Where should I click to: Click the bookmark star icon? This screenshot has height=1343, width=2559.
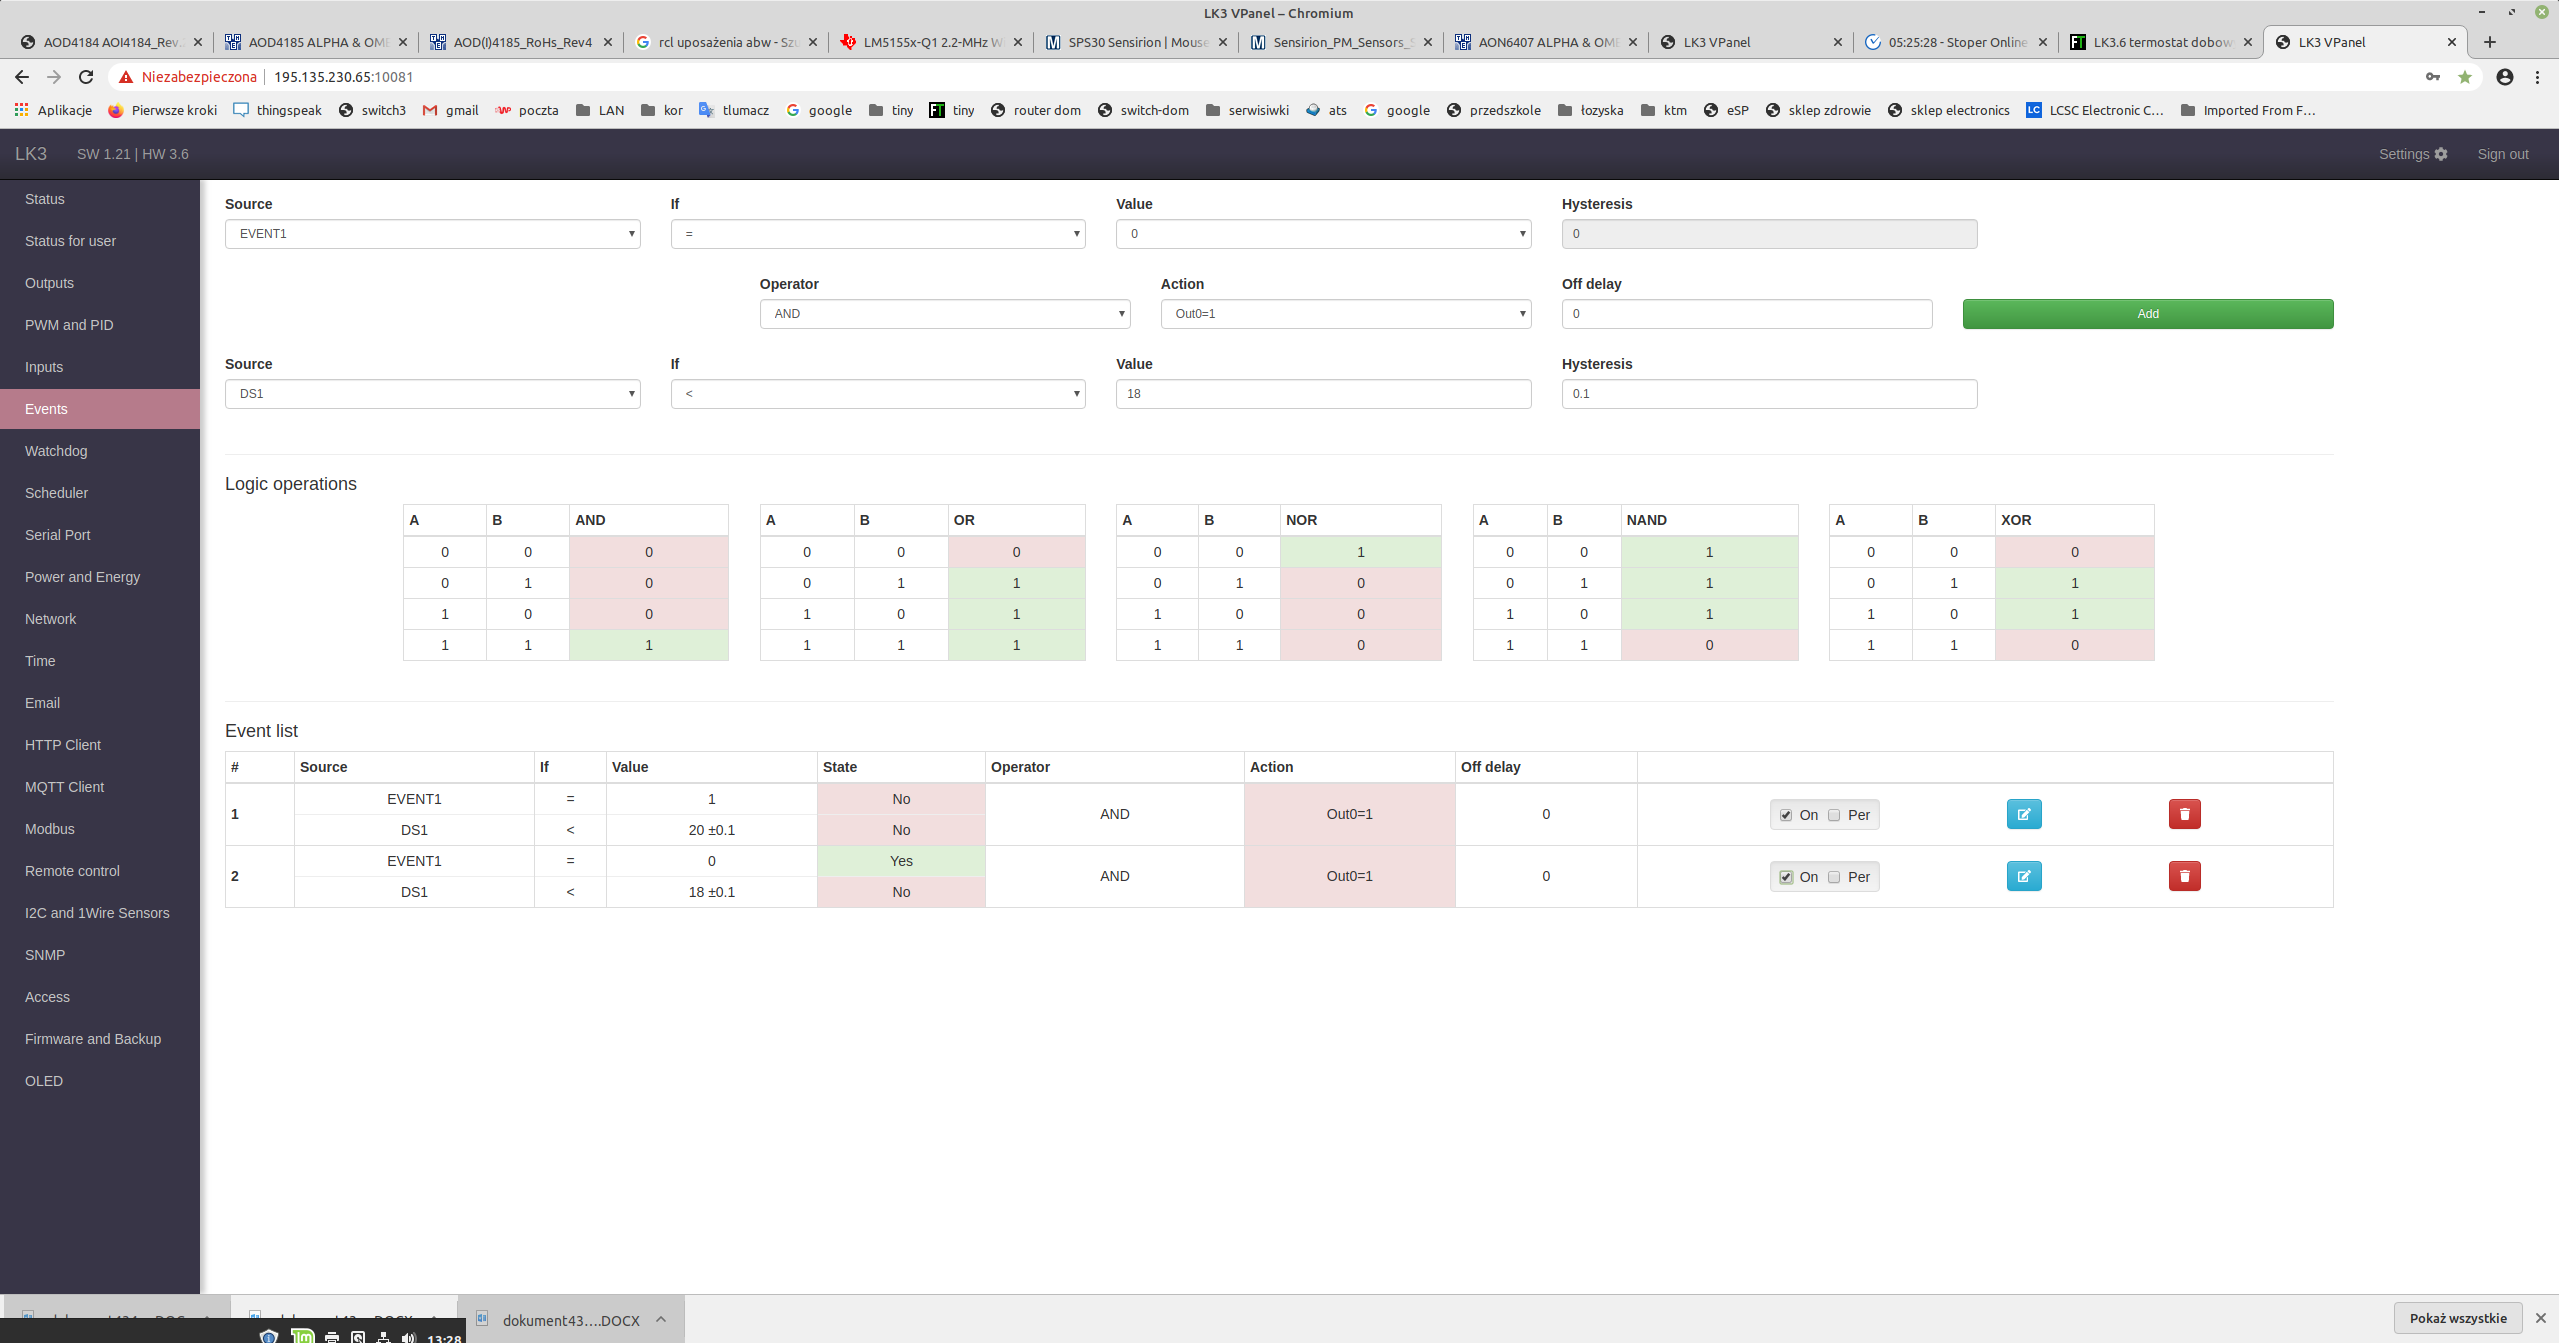coord(2465,77)
